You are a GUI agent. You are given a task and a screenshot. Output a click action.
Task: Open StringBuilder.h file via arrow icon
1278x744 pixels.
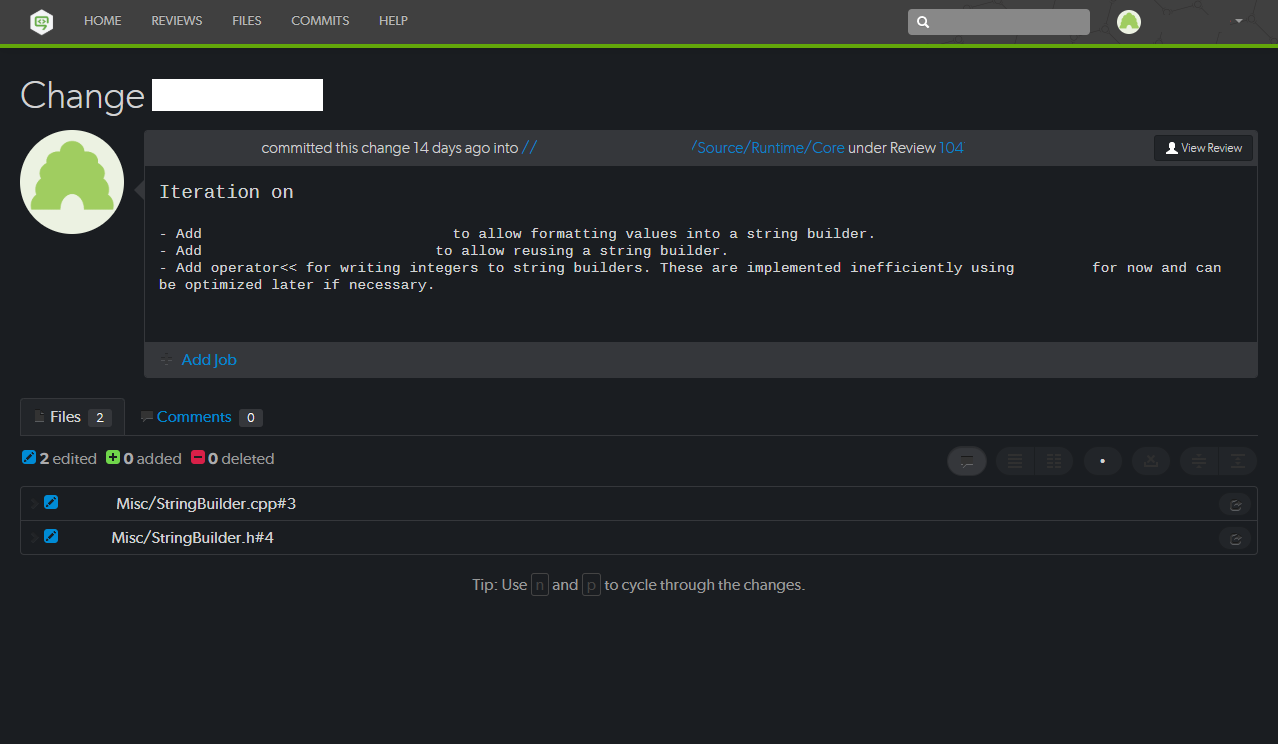click(x=1235, y=539)
